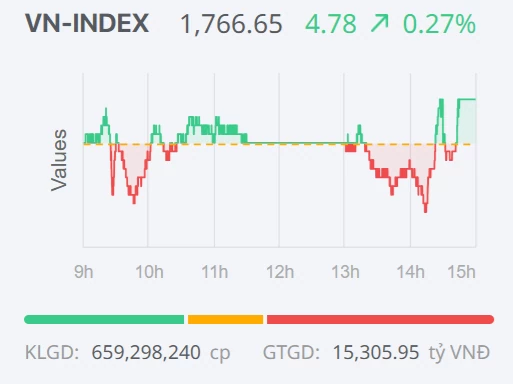
Task: Select the trading value 15,305.95
Action: pyautogui.click(x=376, y=353)
